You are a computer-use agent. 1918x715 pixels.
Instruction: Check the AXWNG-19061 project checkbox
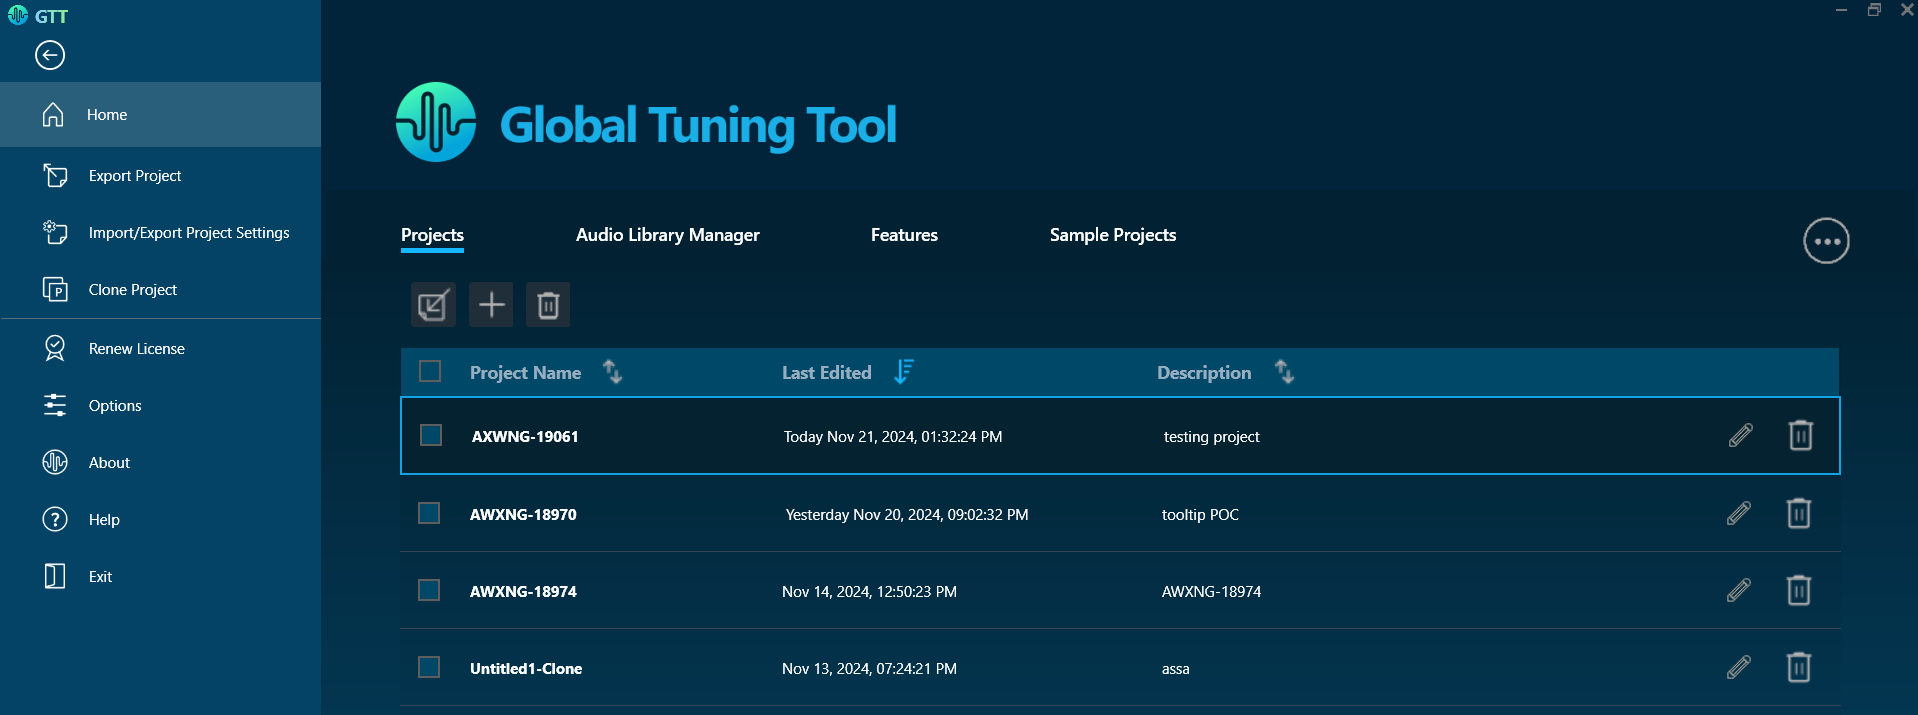click(x=431, y=435)
